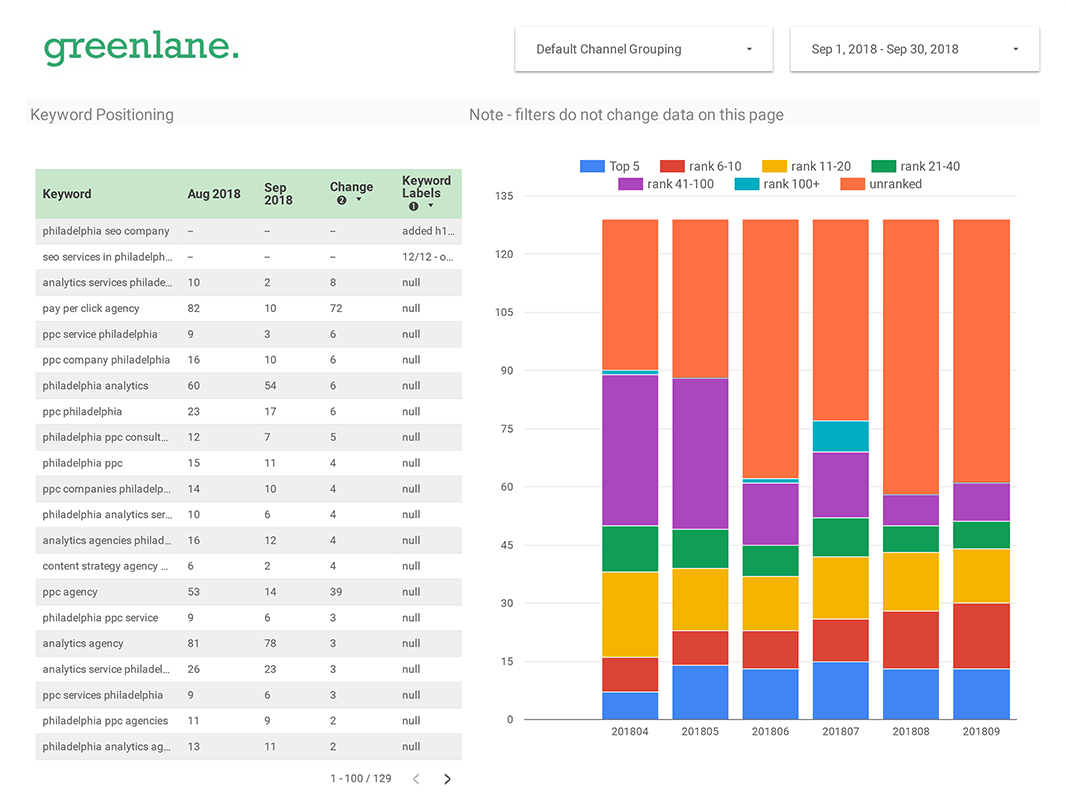Click the purple segment of the 201804 bar
The height and width of the screenshot is (800, 1066).
tap(630, 450)
